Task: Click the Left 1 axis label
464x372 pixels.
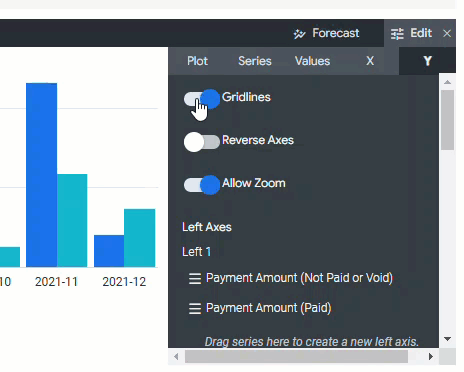Action: click(196, 252)
